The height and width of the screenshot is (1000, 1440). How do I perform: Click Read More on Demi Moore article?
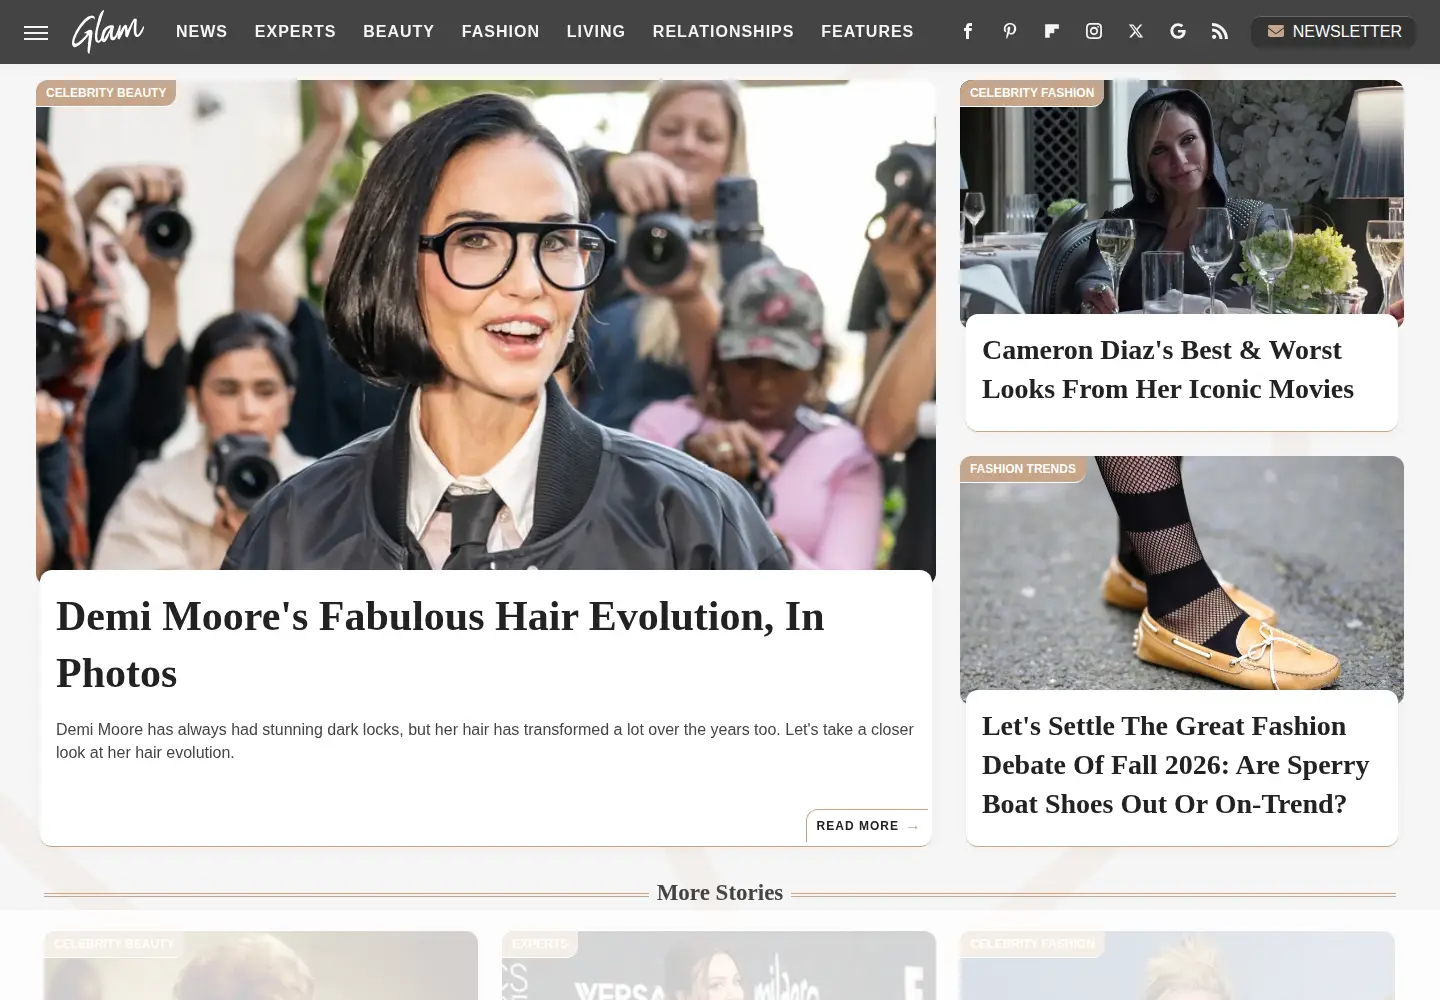(x=868, y=826)
